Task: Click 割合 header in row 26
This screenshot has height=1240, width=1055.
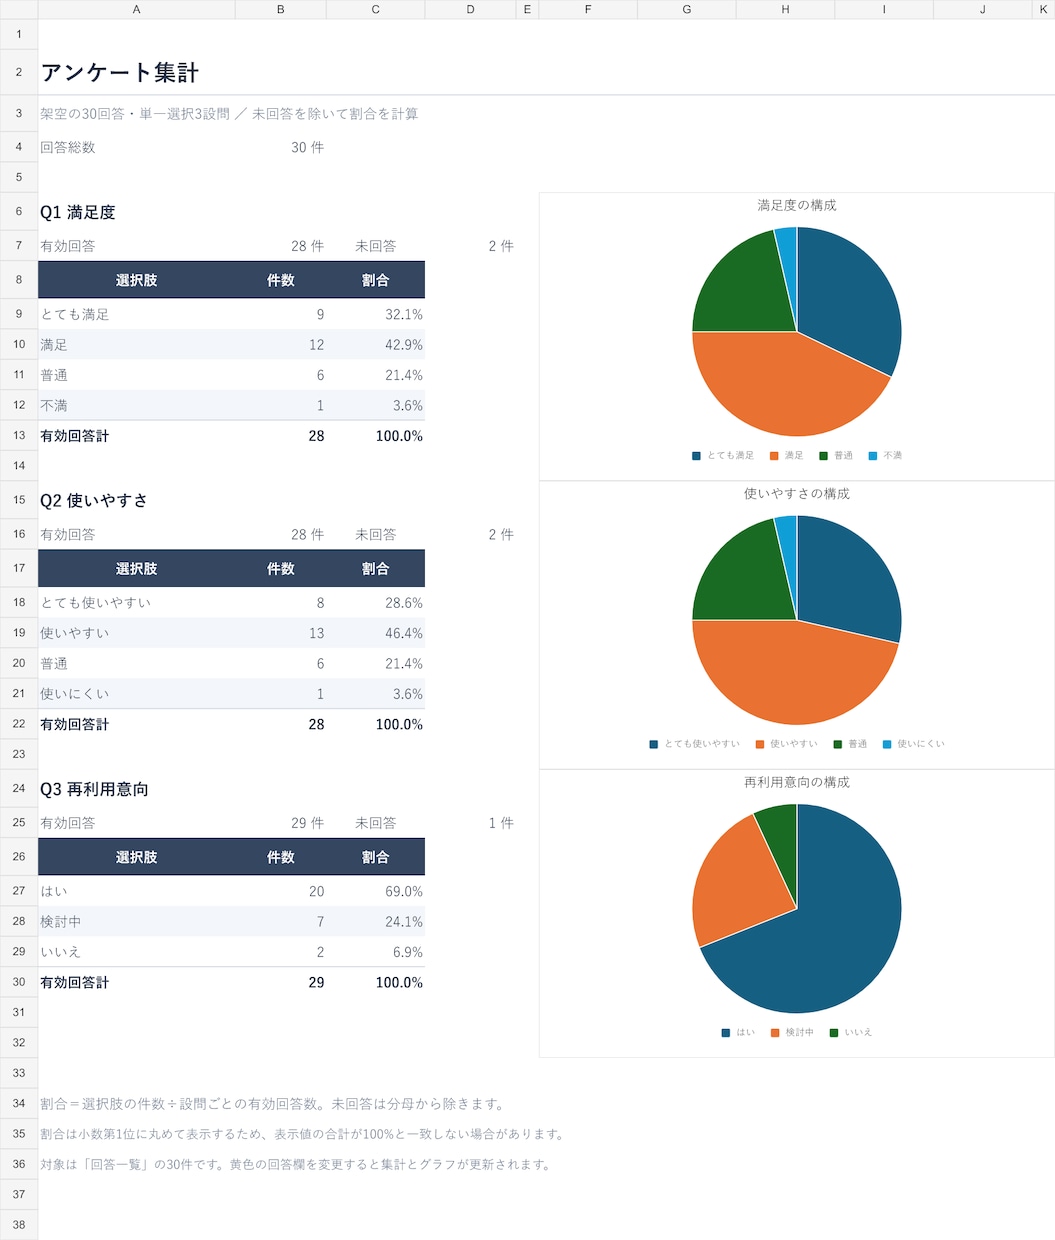Action: click(375, 857)
